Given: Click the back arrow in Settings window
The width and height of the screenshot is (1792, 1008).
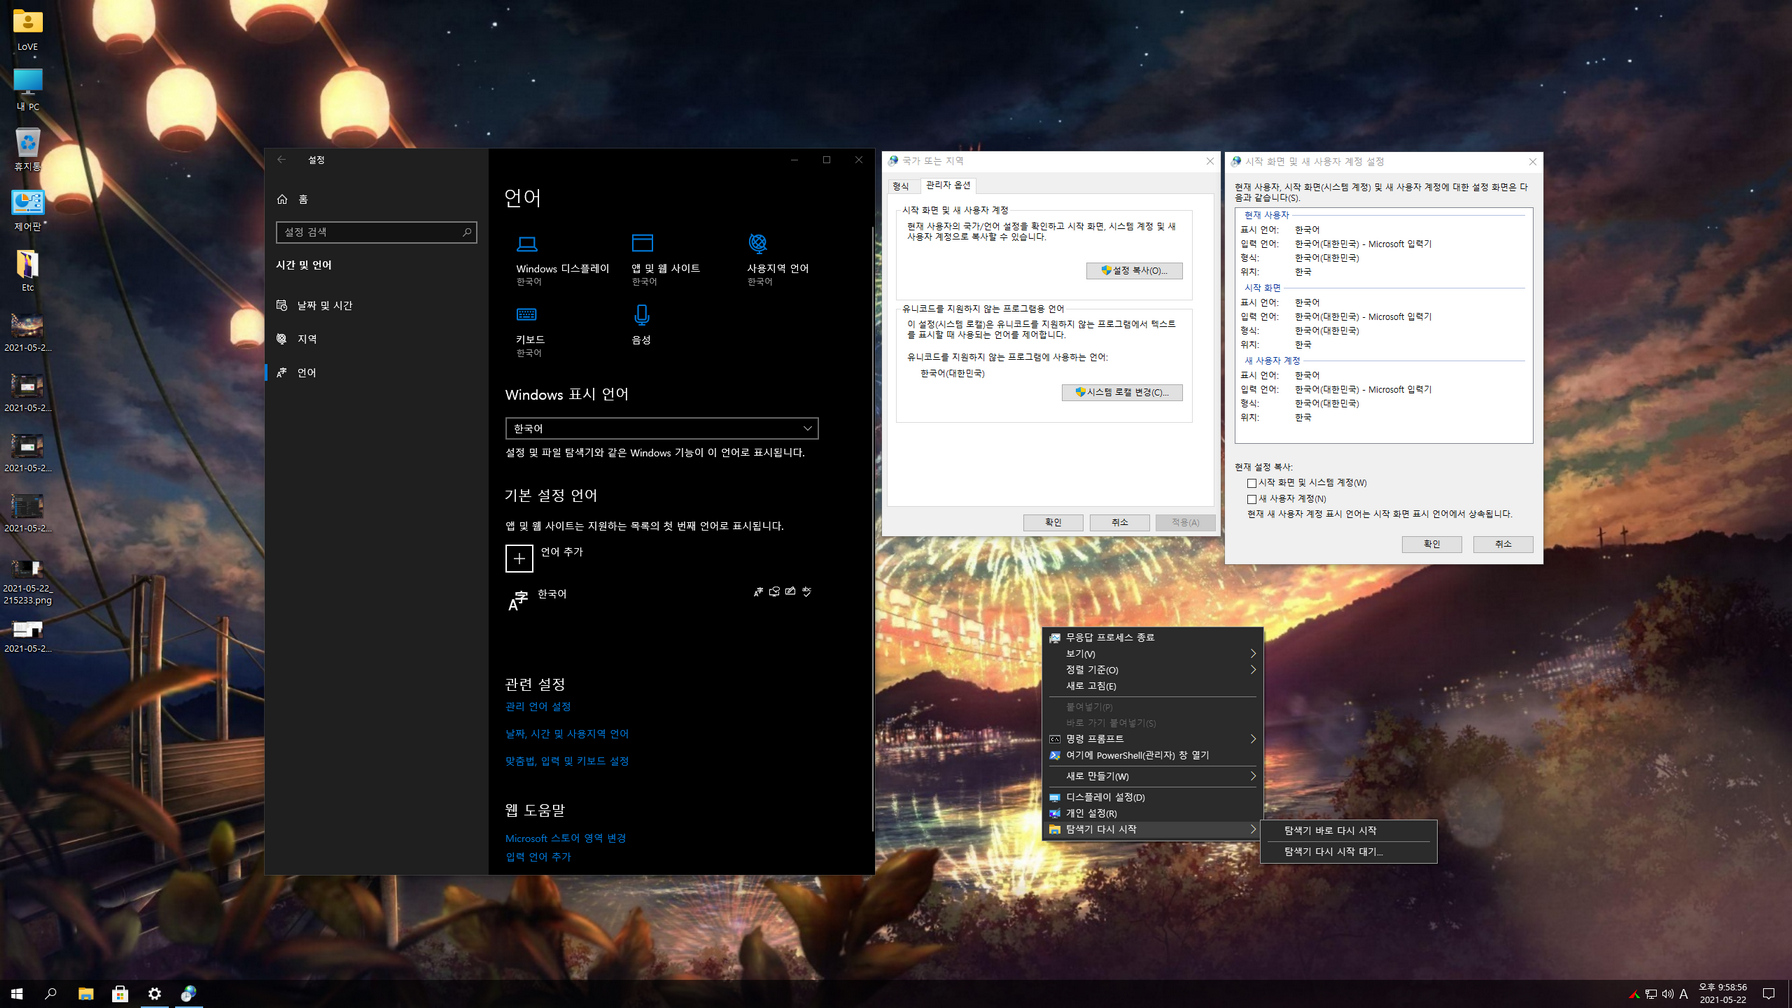Looking at the screenshot, I should point(281,159).
